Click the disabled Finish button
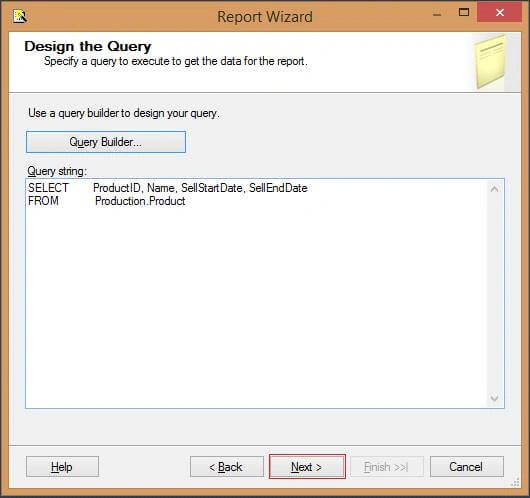The image size is (530, 498). coord(387,467)
